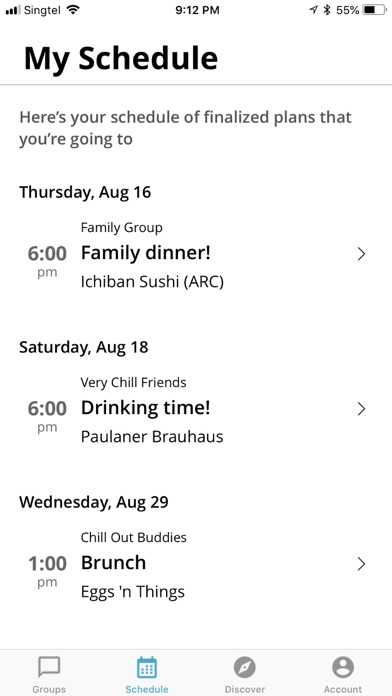Select the Brunch plan title
This screenshot has width=392, height=696.
click(113, 563)
